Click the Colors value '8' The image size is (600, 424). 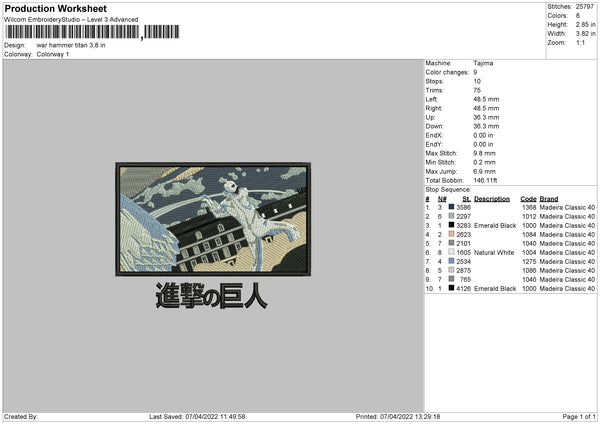(x=577, y=16)
